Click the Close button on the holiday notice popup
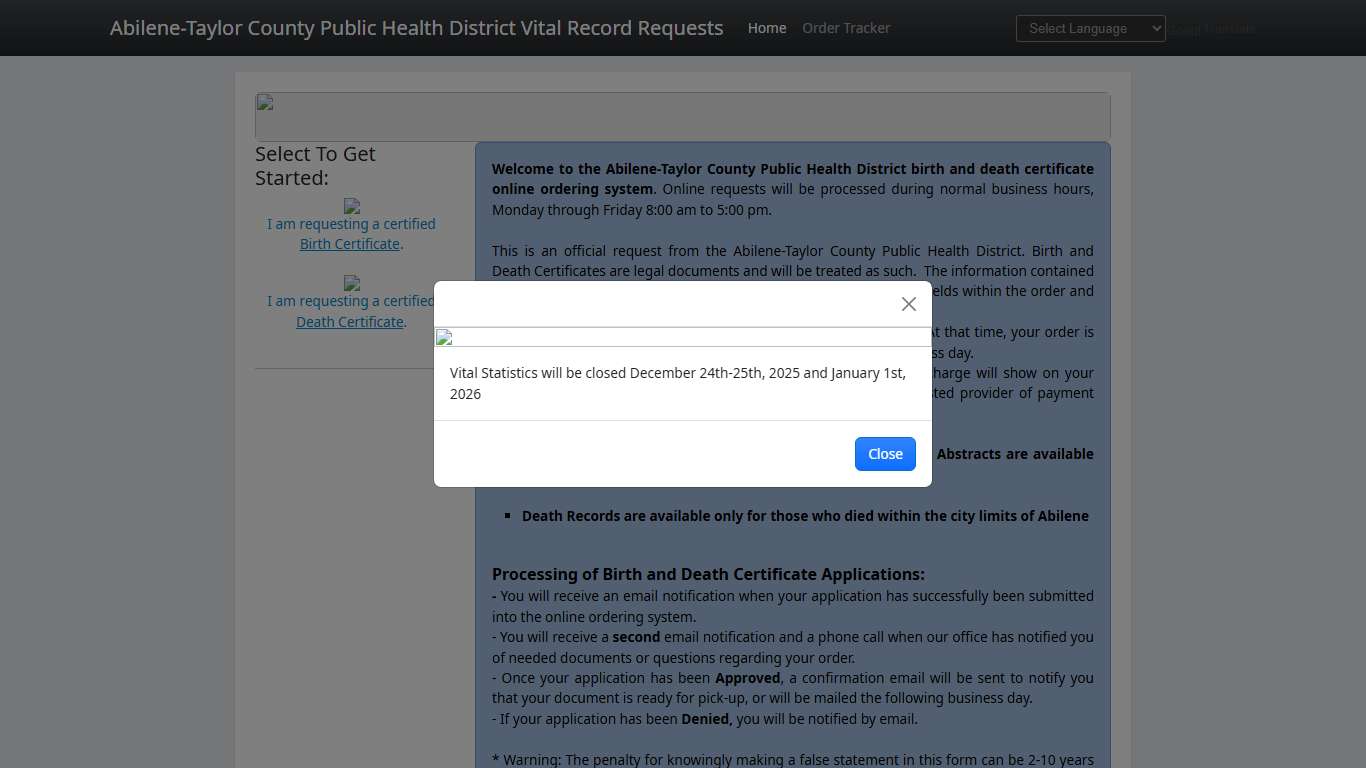1366x768 pixels. (884, 453)
